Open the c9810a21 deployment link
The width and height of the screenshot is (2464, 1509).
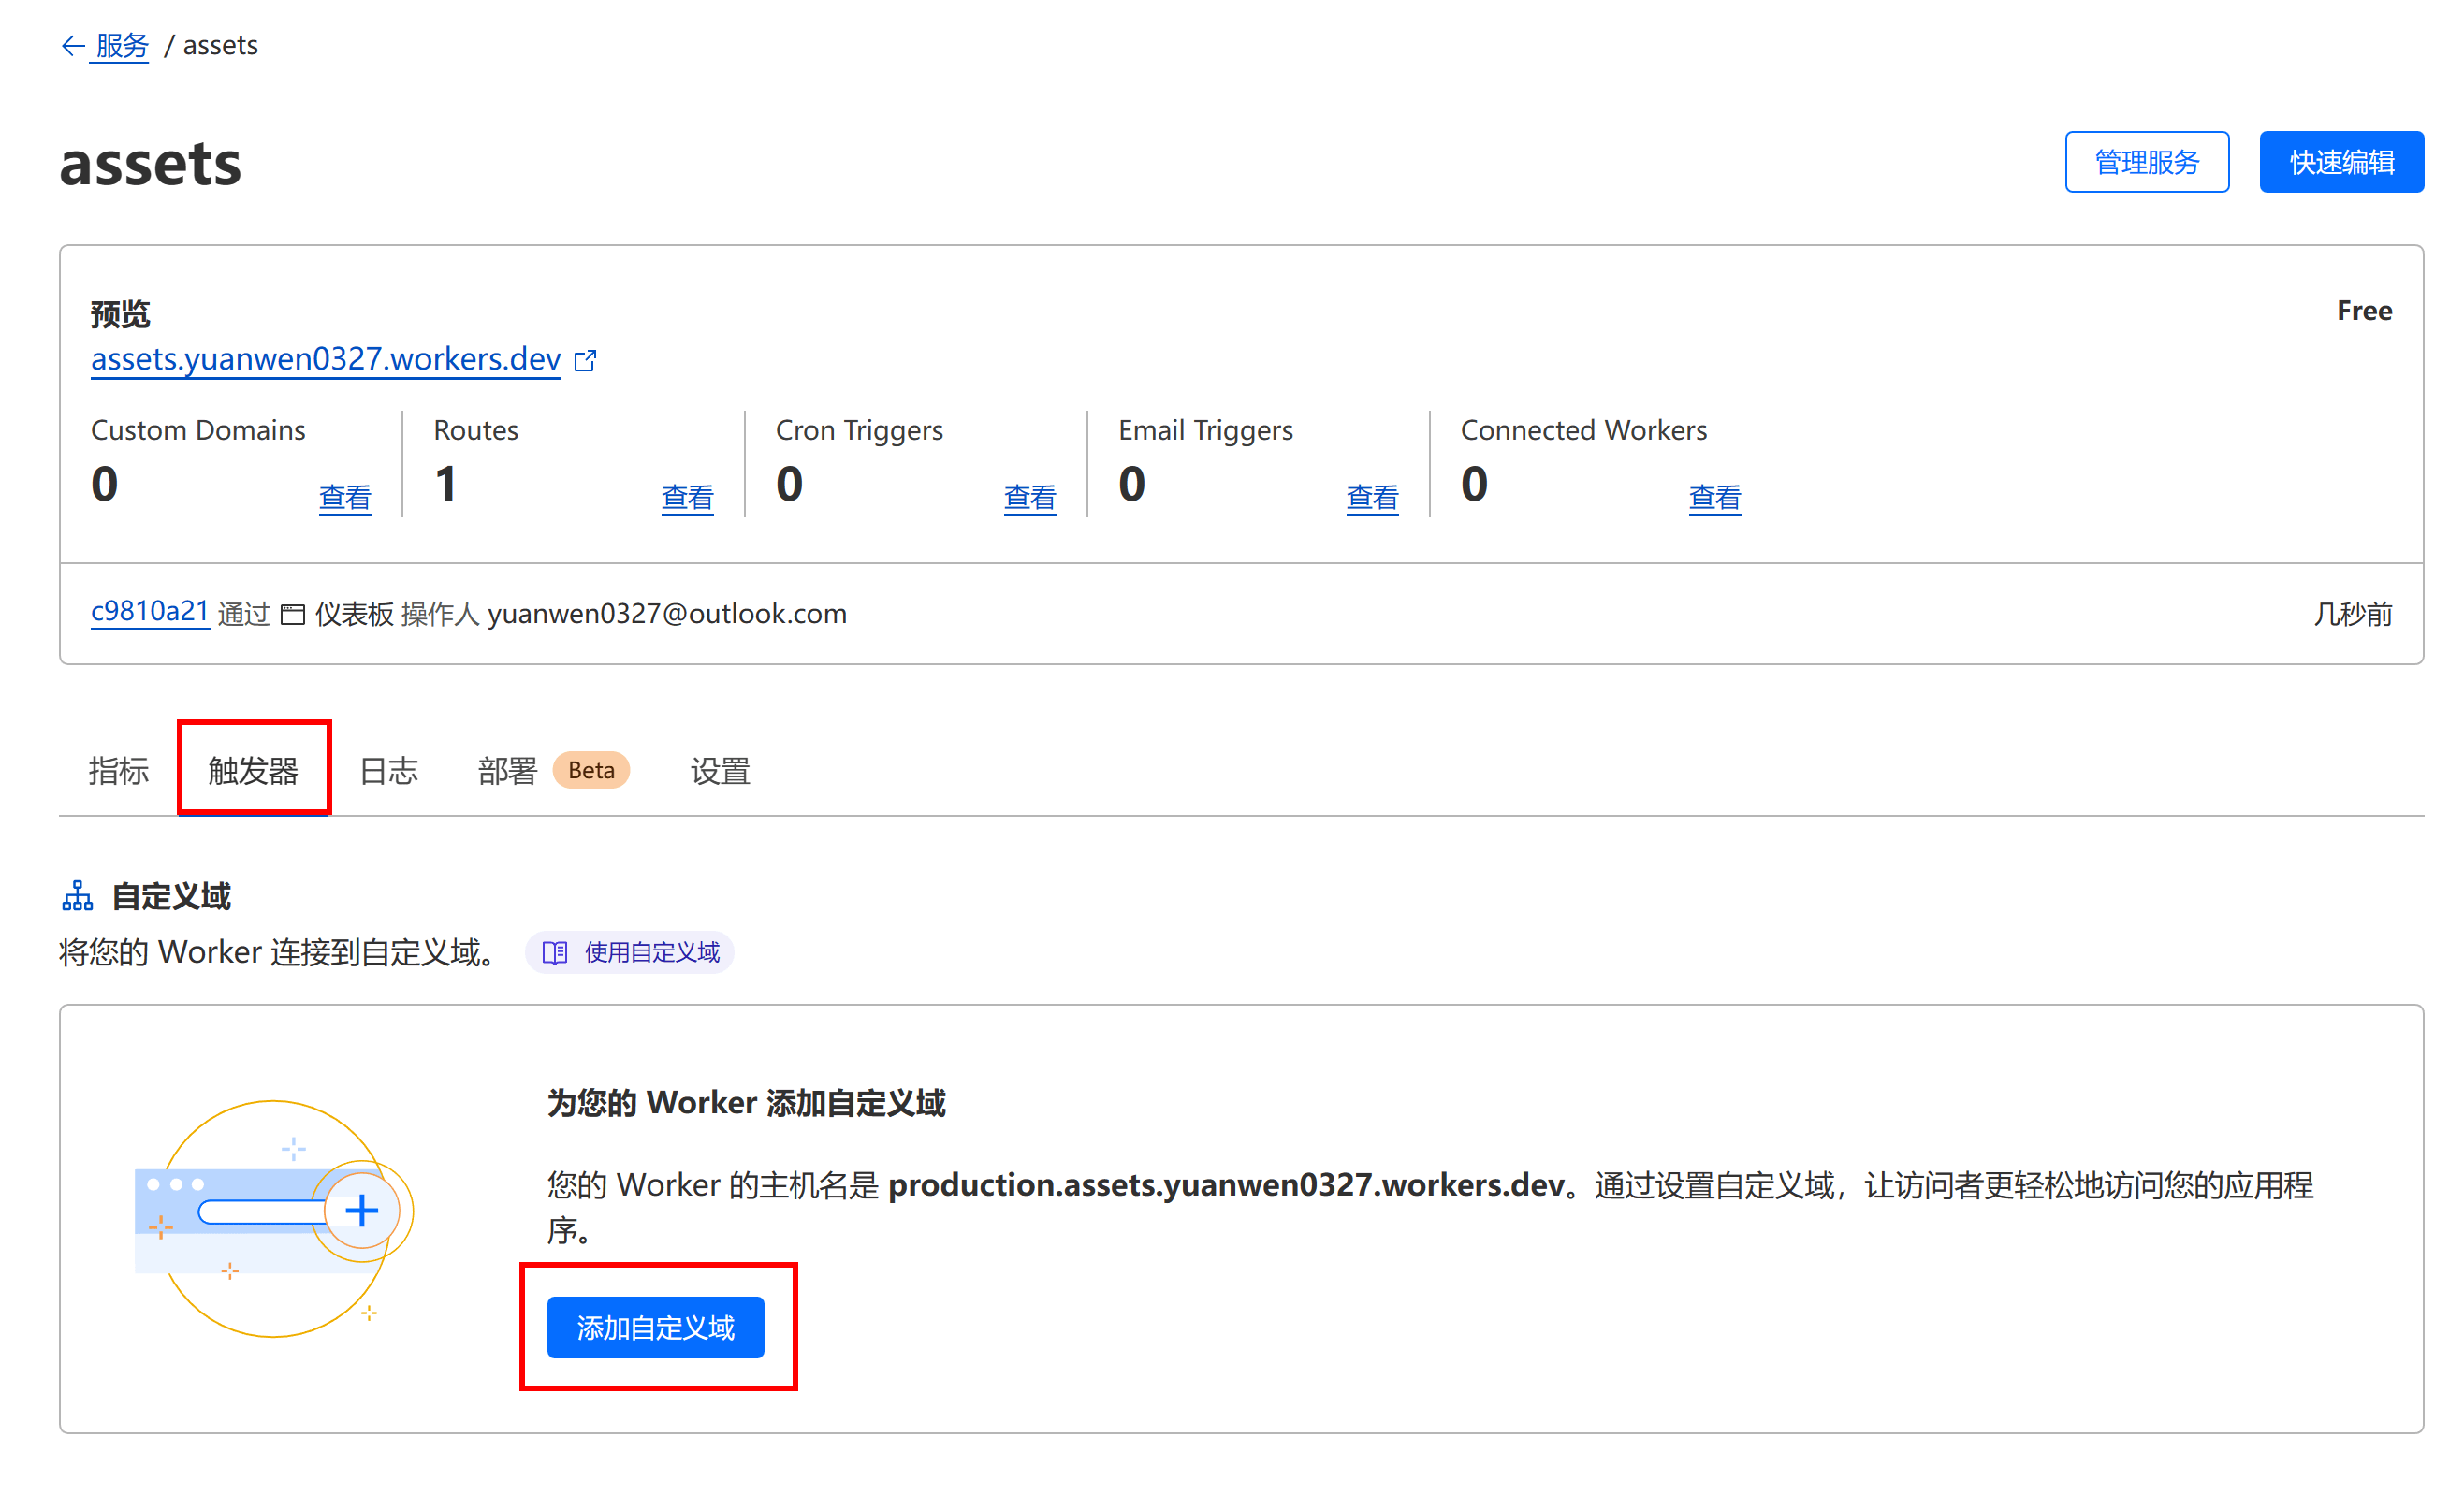coord(149,612)
